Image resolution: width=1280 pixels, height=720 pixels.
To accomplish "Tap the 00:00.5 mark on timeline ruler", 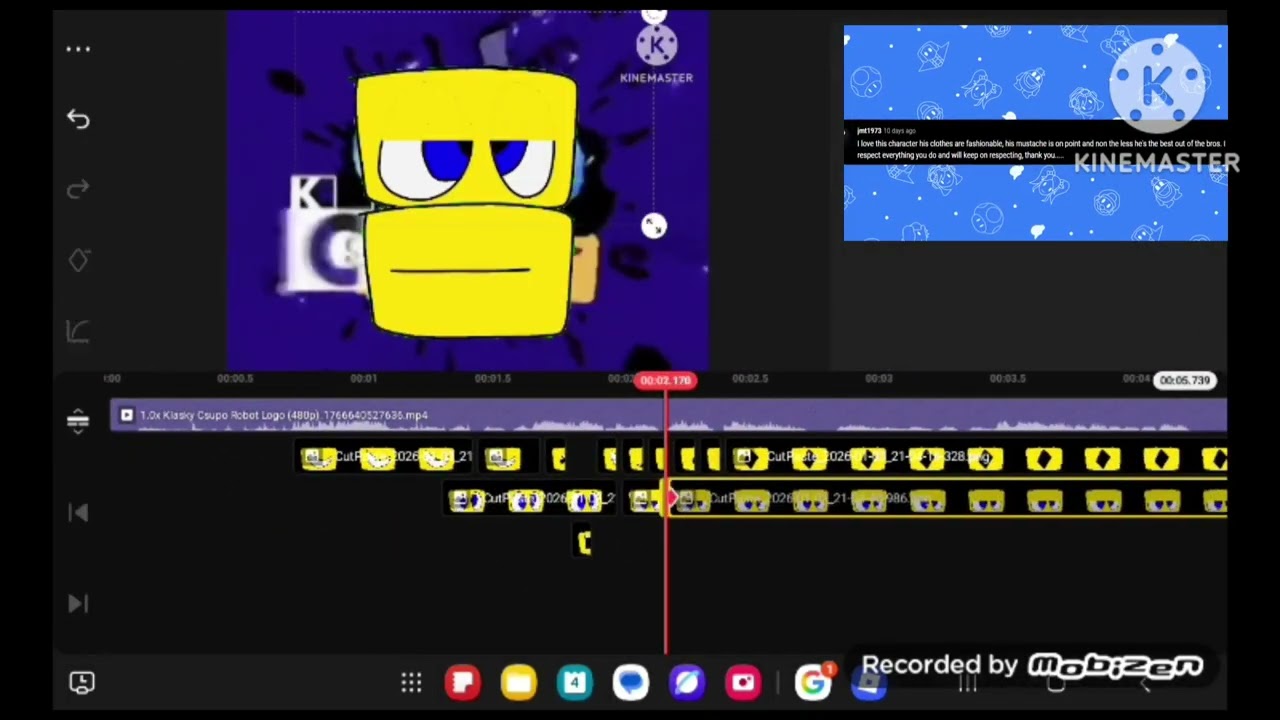I will point(235,379).
